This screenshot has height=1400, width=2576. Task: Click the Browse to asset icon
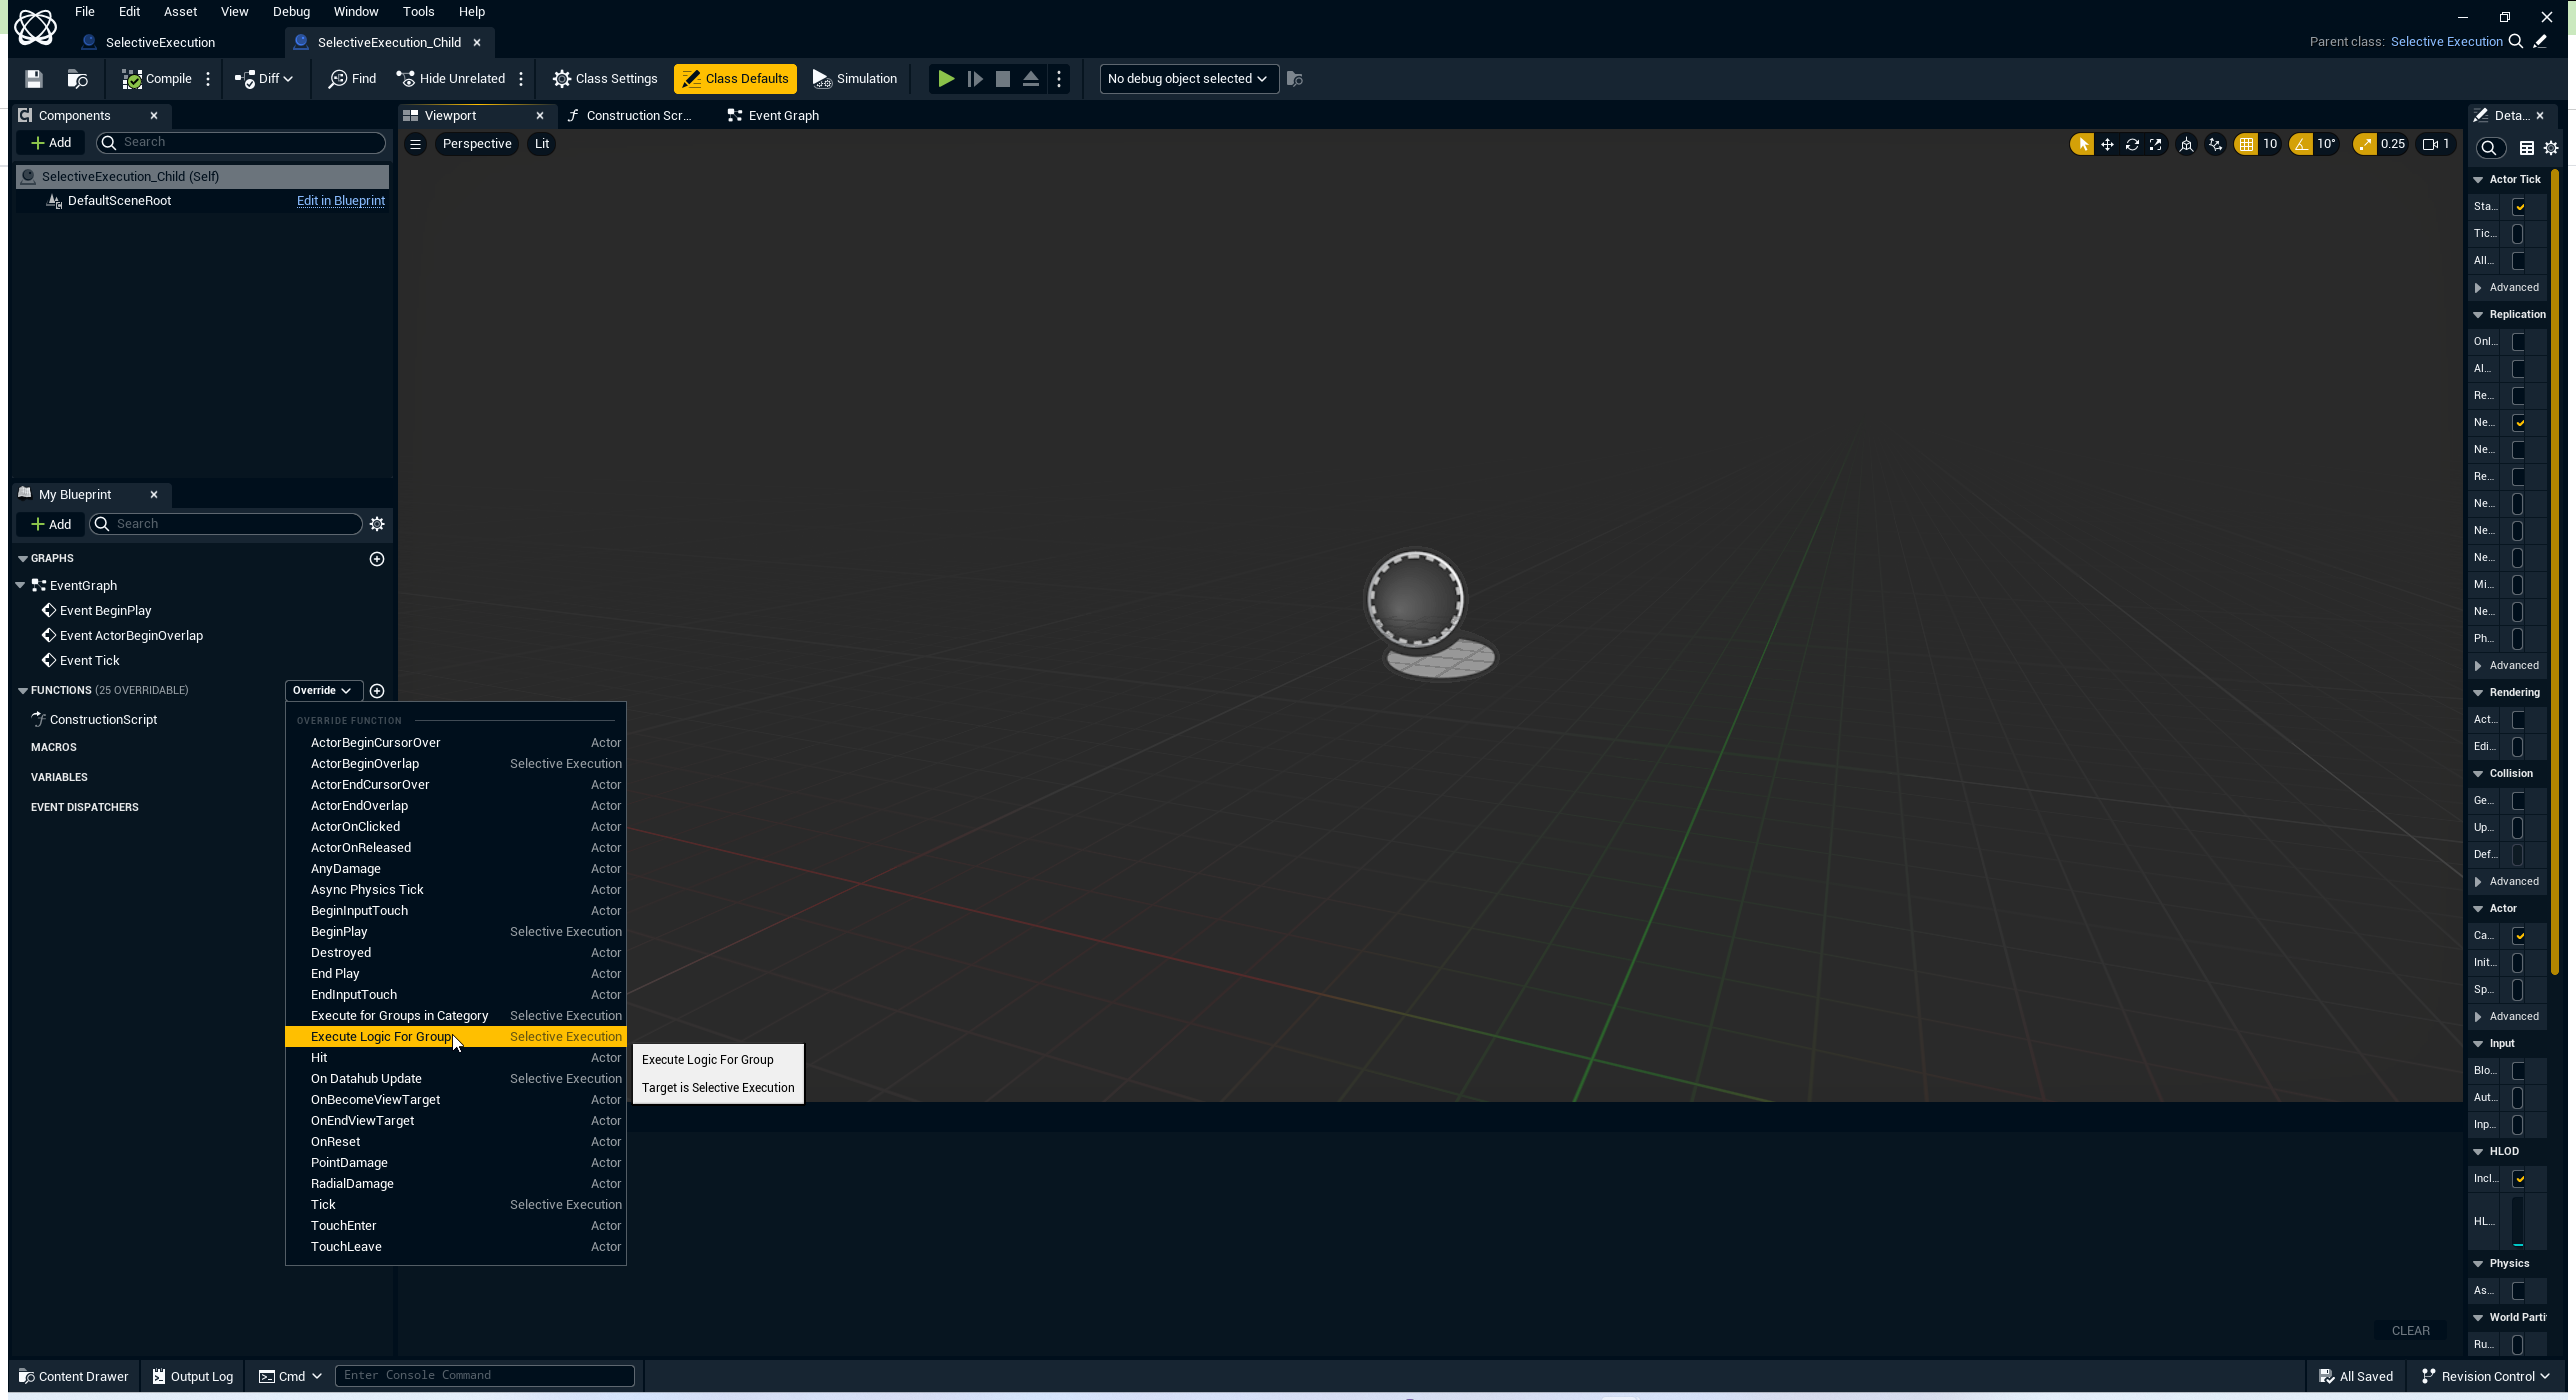(x=77, y=79)
